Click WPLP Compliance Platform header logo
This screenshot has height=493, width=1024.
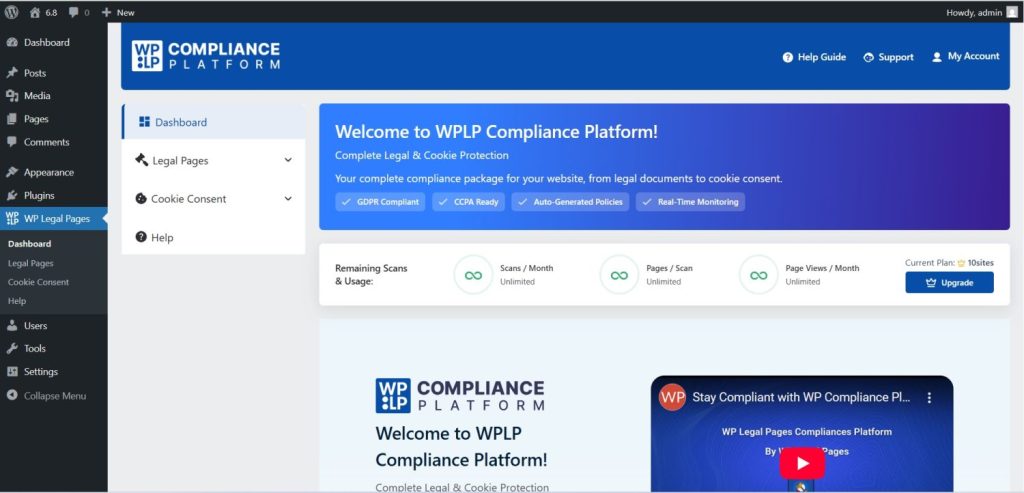pos(206,56)
